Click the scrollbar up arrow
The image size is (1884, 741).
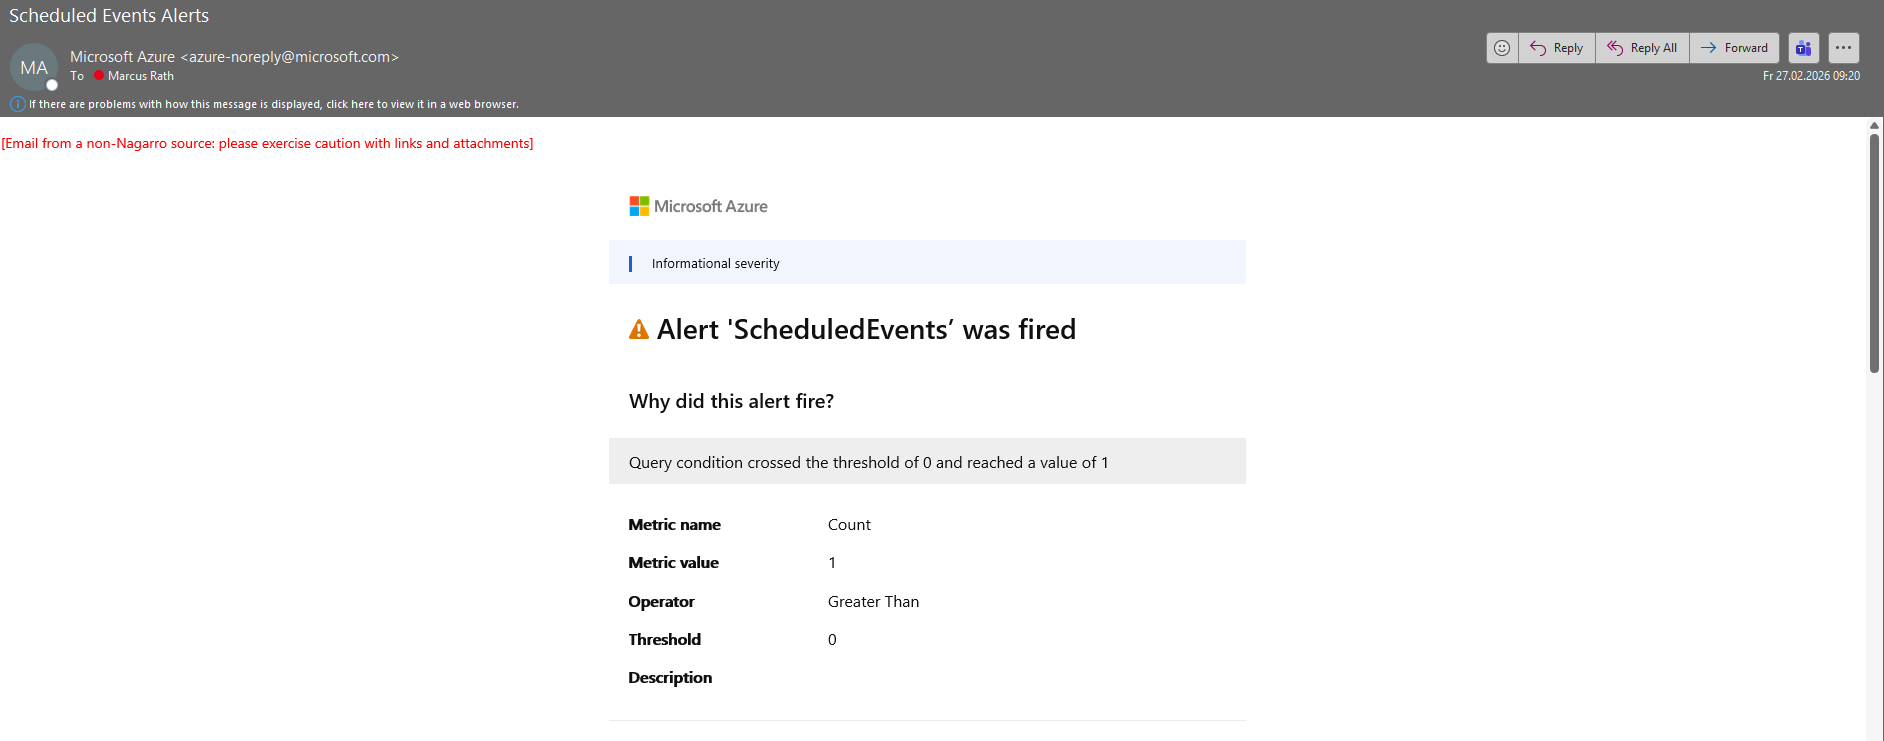[1874, 126]
